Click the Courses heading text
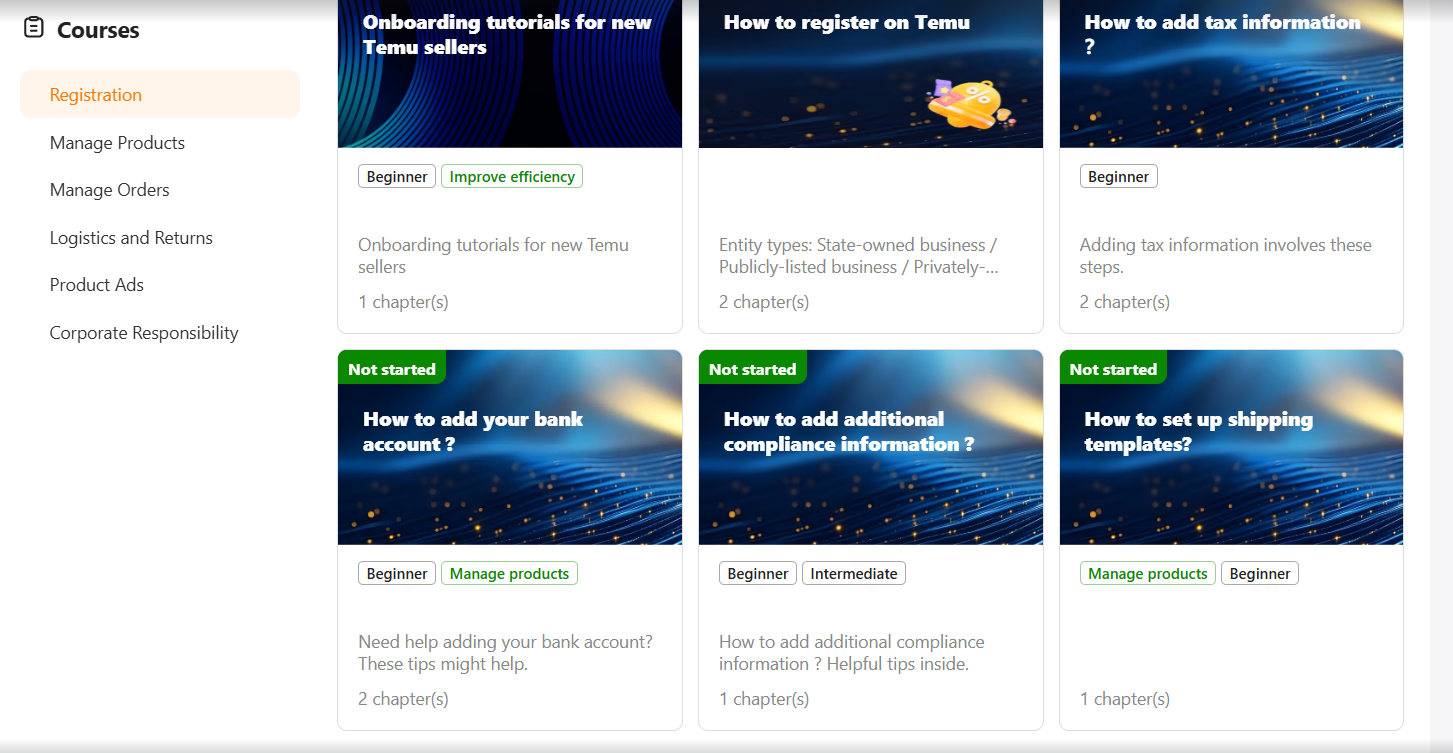The image size is (1453, 753). [x=98, y=30]
